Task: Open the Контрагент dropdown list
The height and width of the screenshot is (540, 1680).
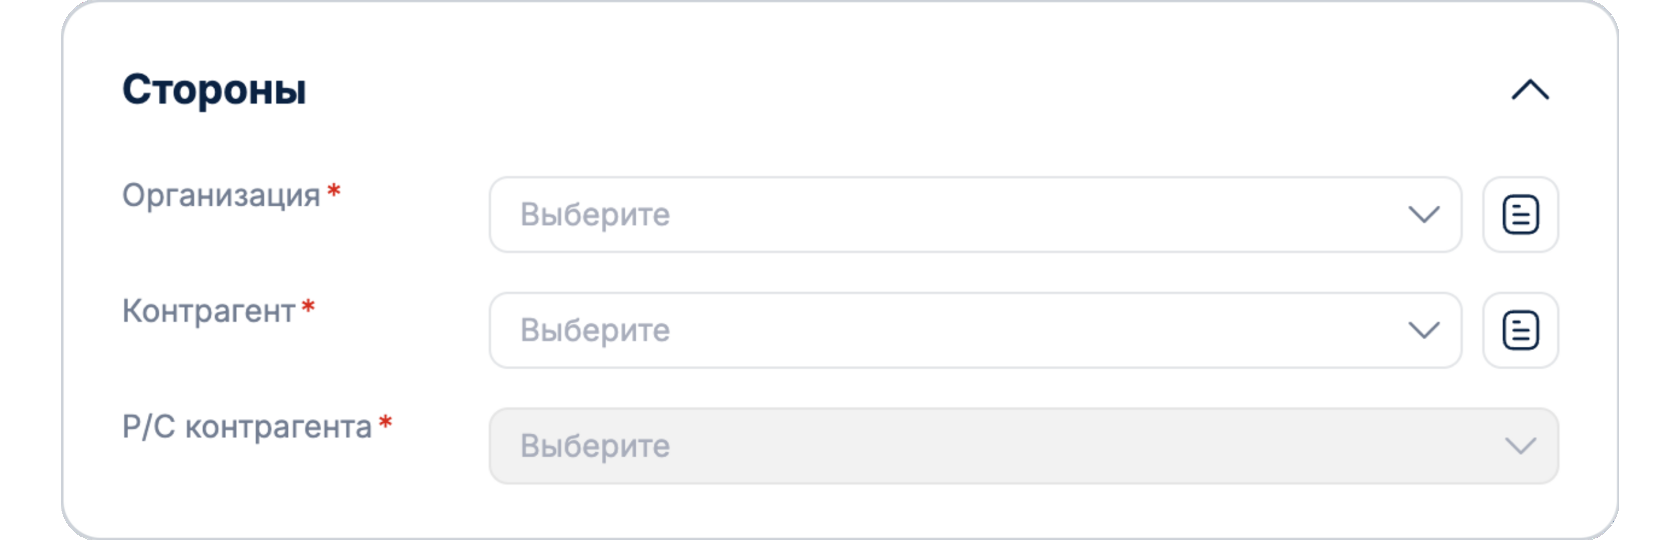Action: click(974, 330)
